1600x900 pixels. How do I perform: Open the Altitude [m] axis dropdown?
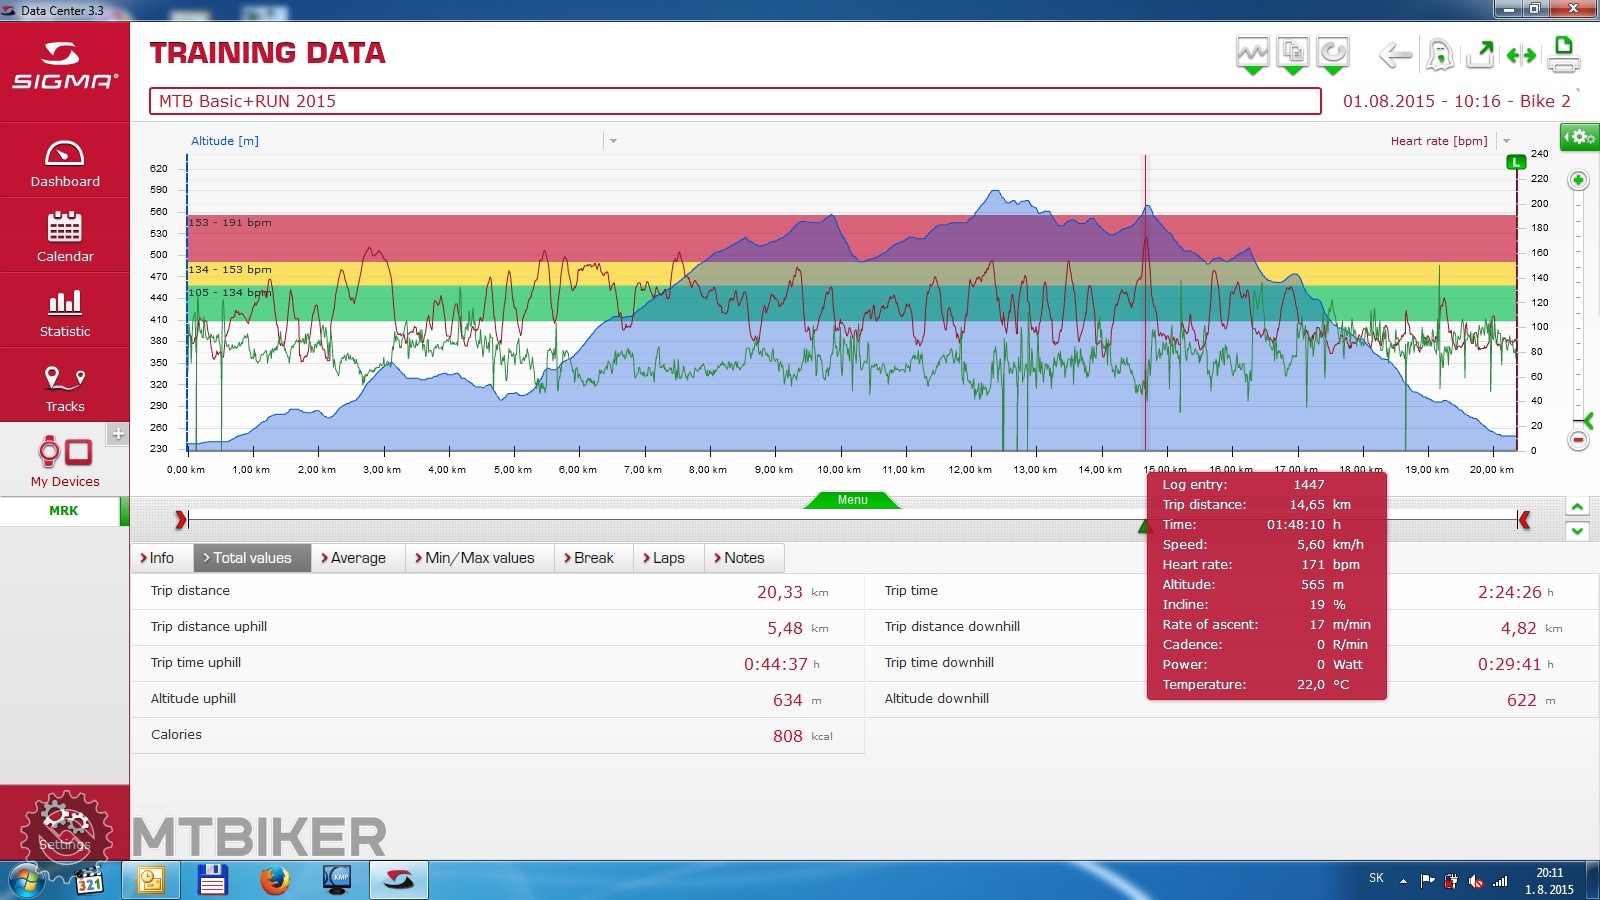613,141
